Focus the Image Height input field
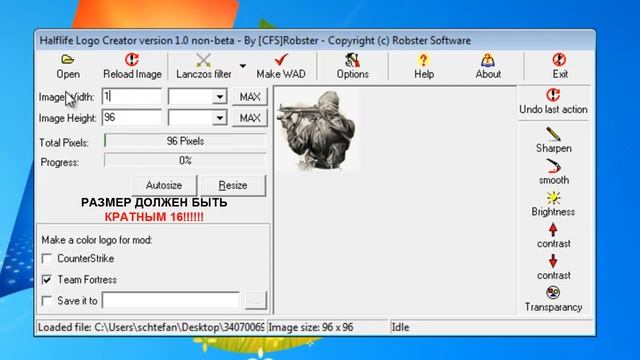Viewport: 640px width, 360px height. (x=132, y=118)
